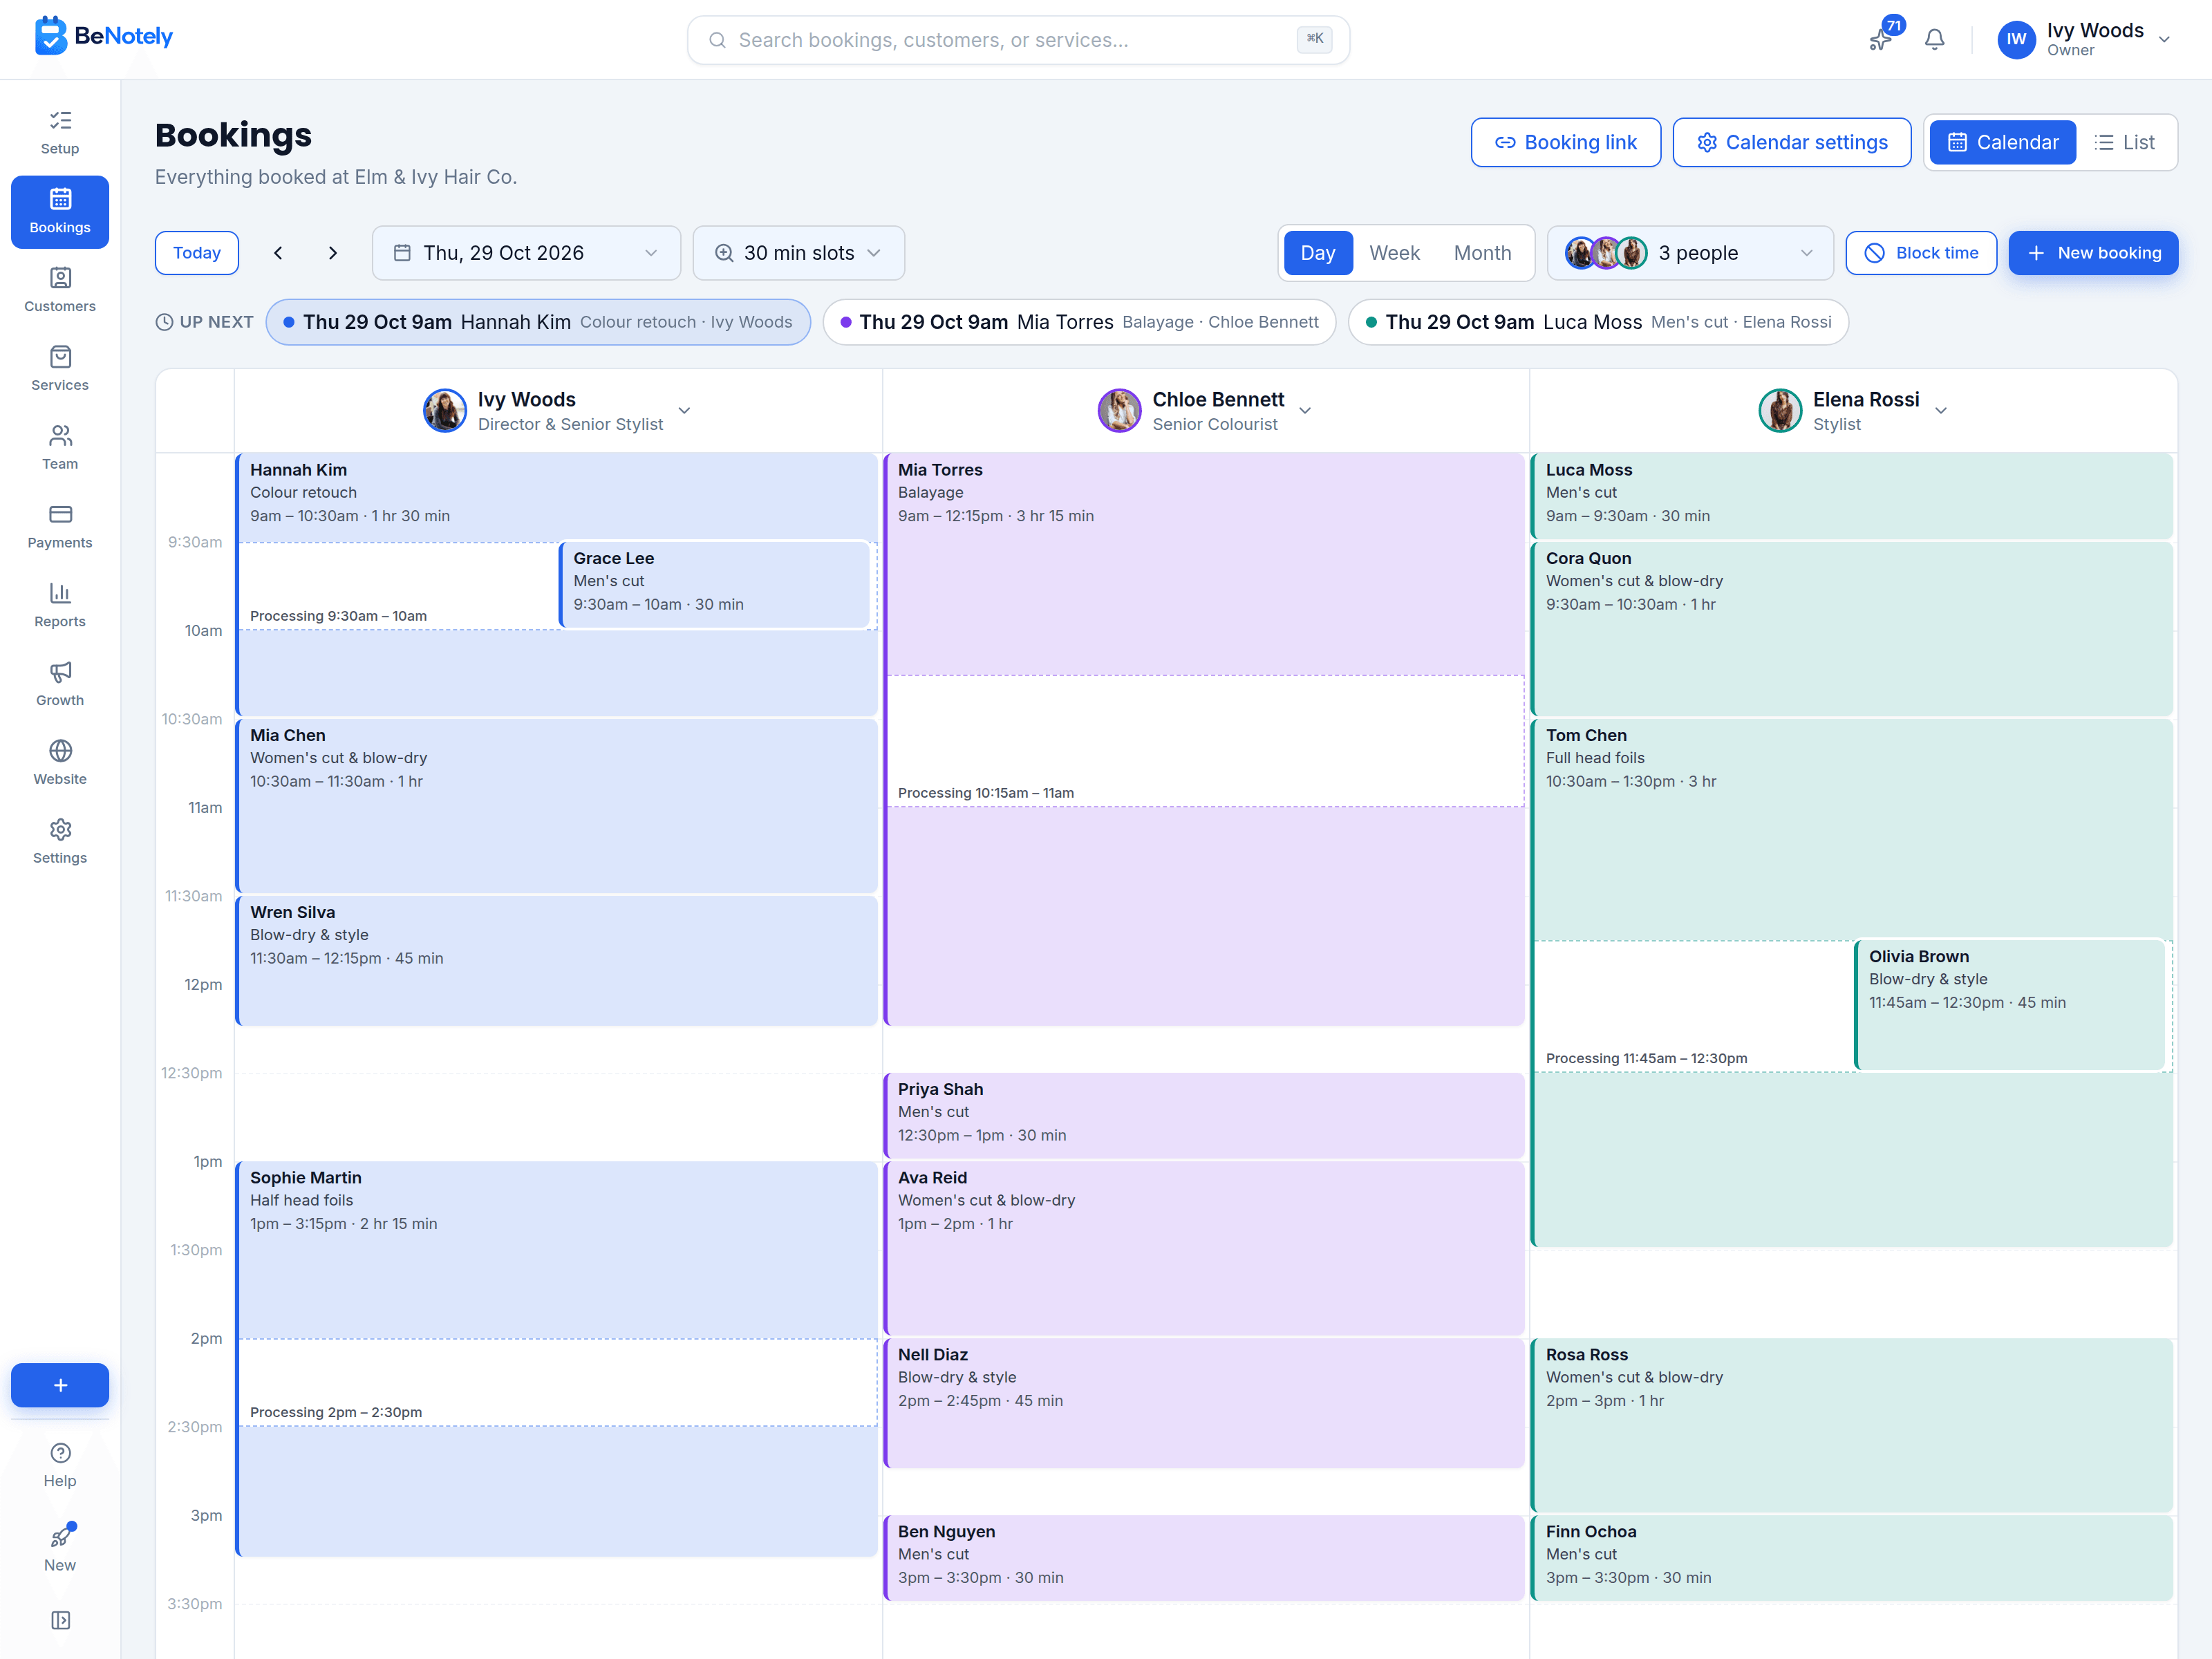Screen dimensions: 2212x1659
Task: Open Grace Lee Men's cut booking
Action: point(715,585)
